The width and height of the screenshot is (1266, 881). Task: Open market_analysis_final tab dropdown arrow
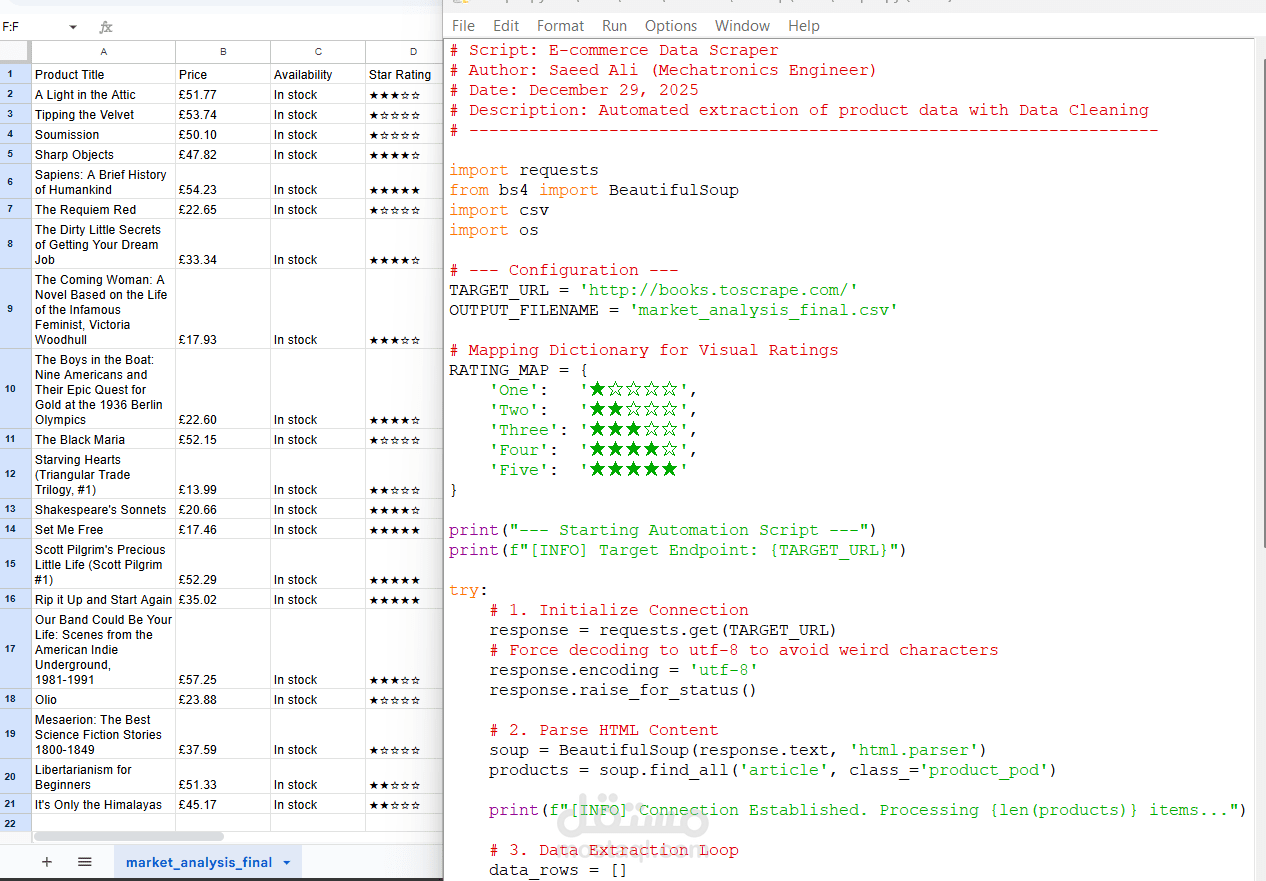287,862
